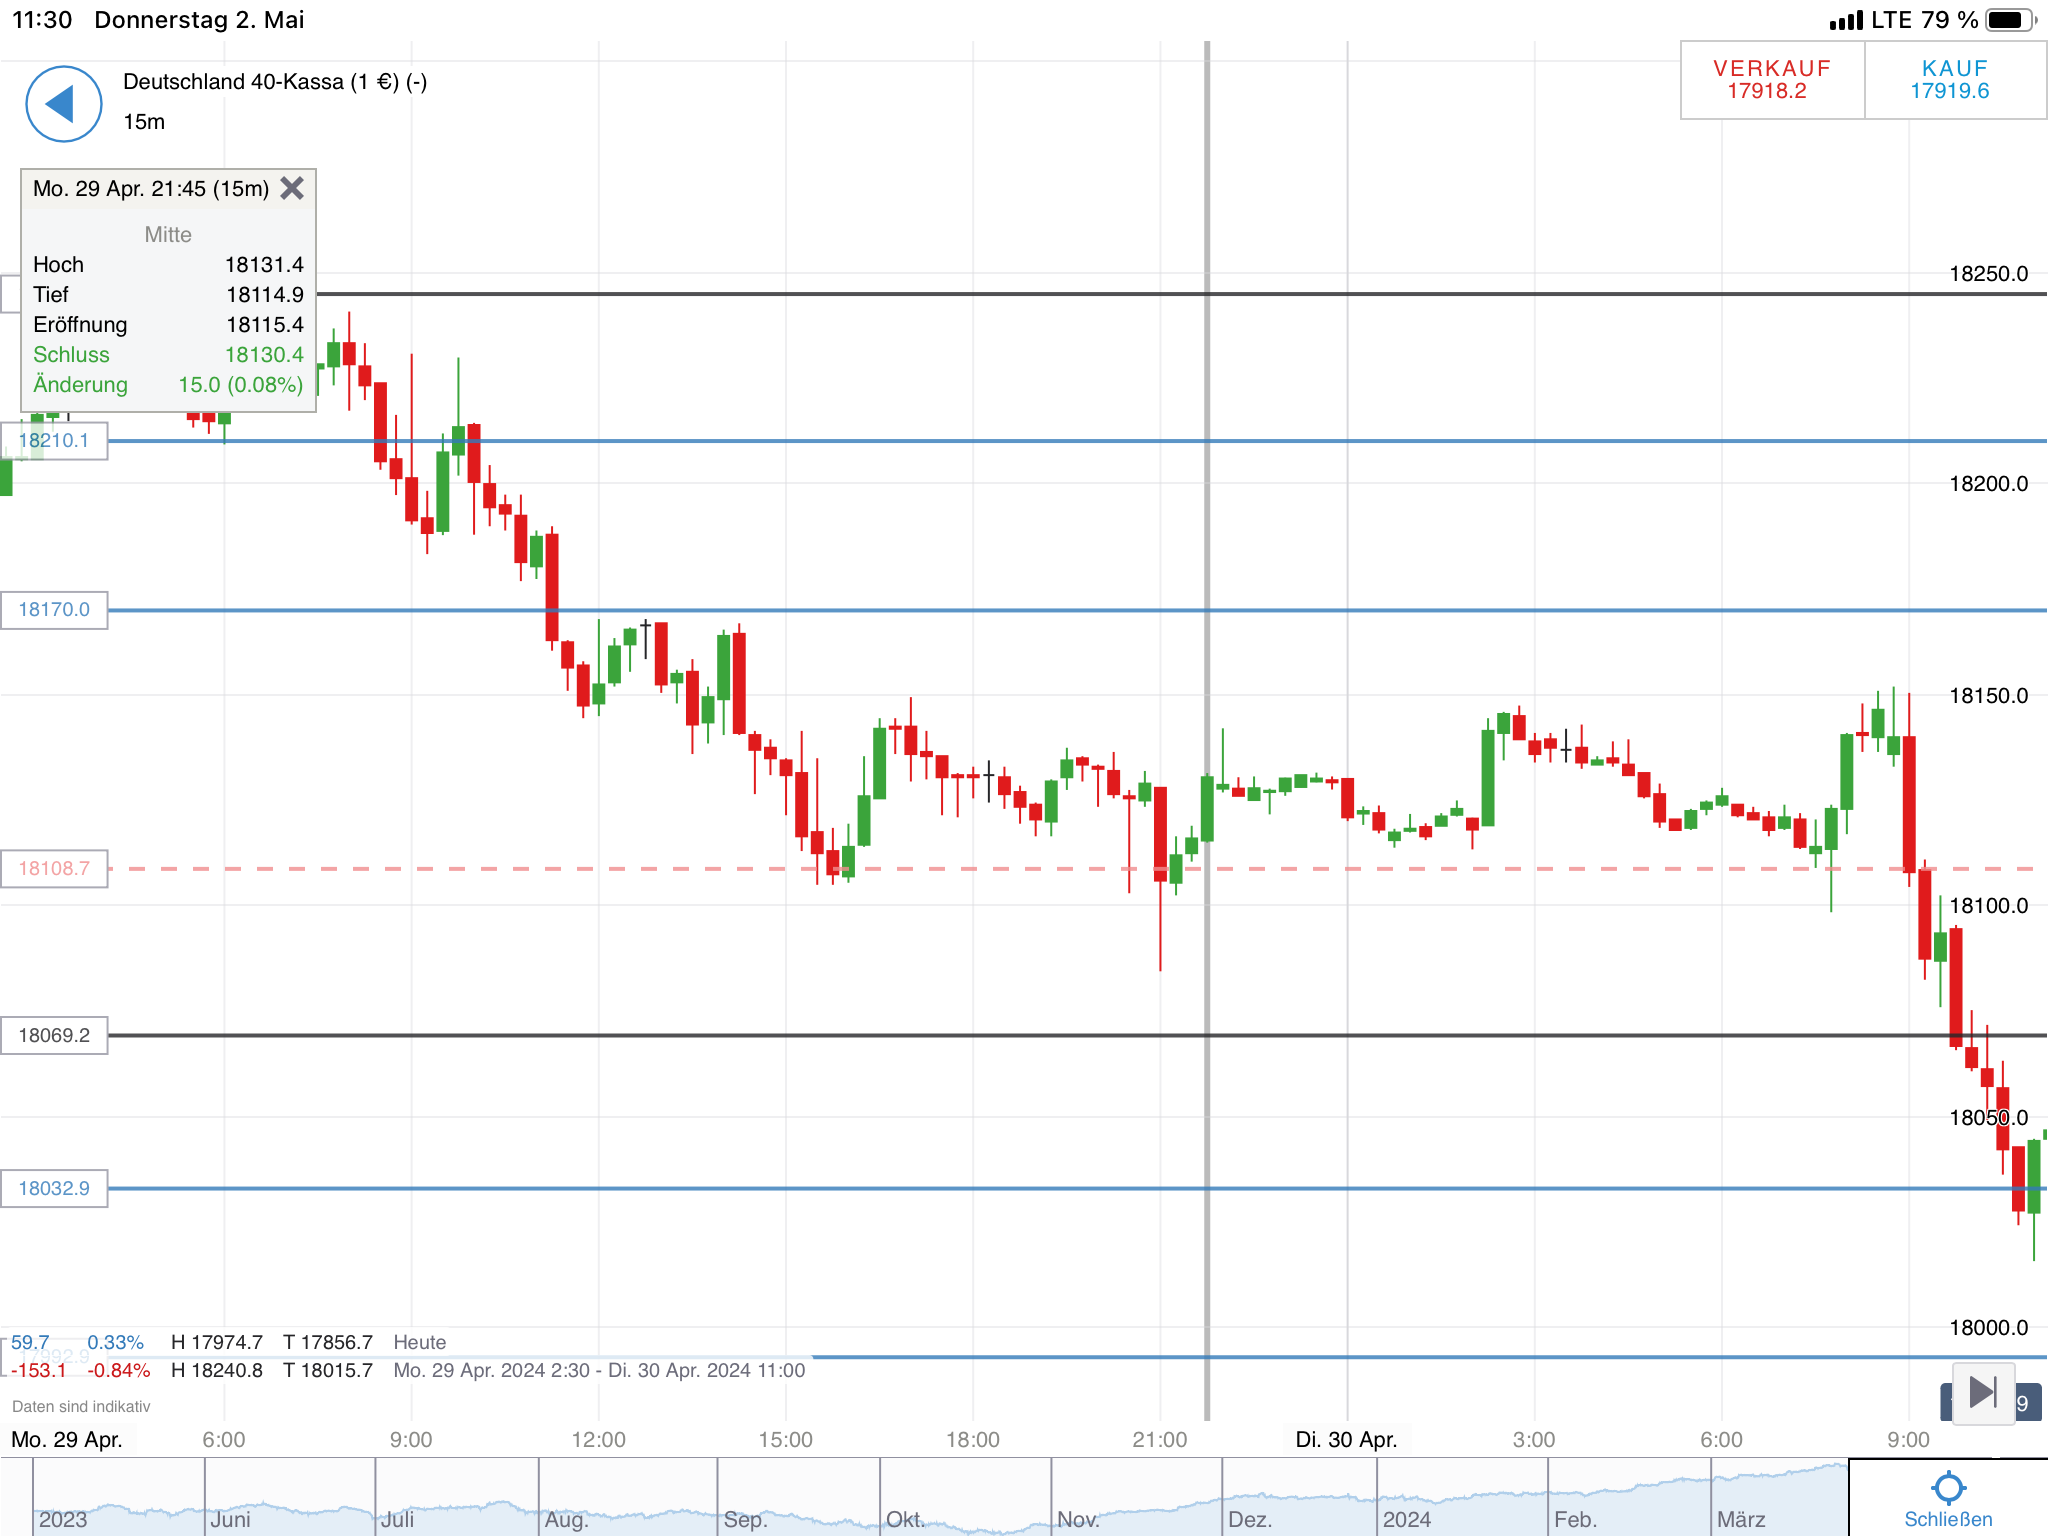The image size is (2048, 1536).
Task: Select the 18170.0 price level label
Action: coord(54,609)
